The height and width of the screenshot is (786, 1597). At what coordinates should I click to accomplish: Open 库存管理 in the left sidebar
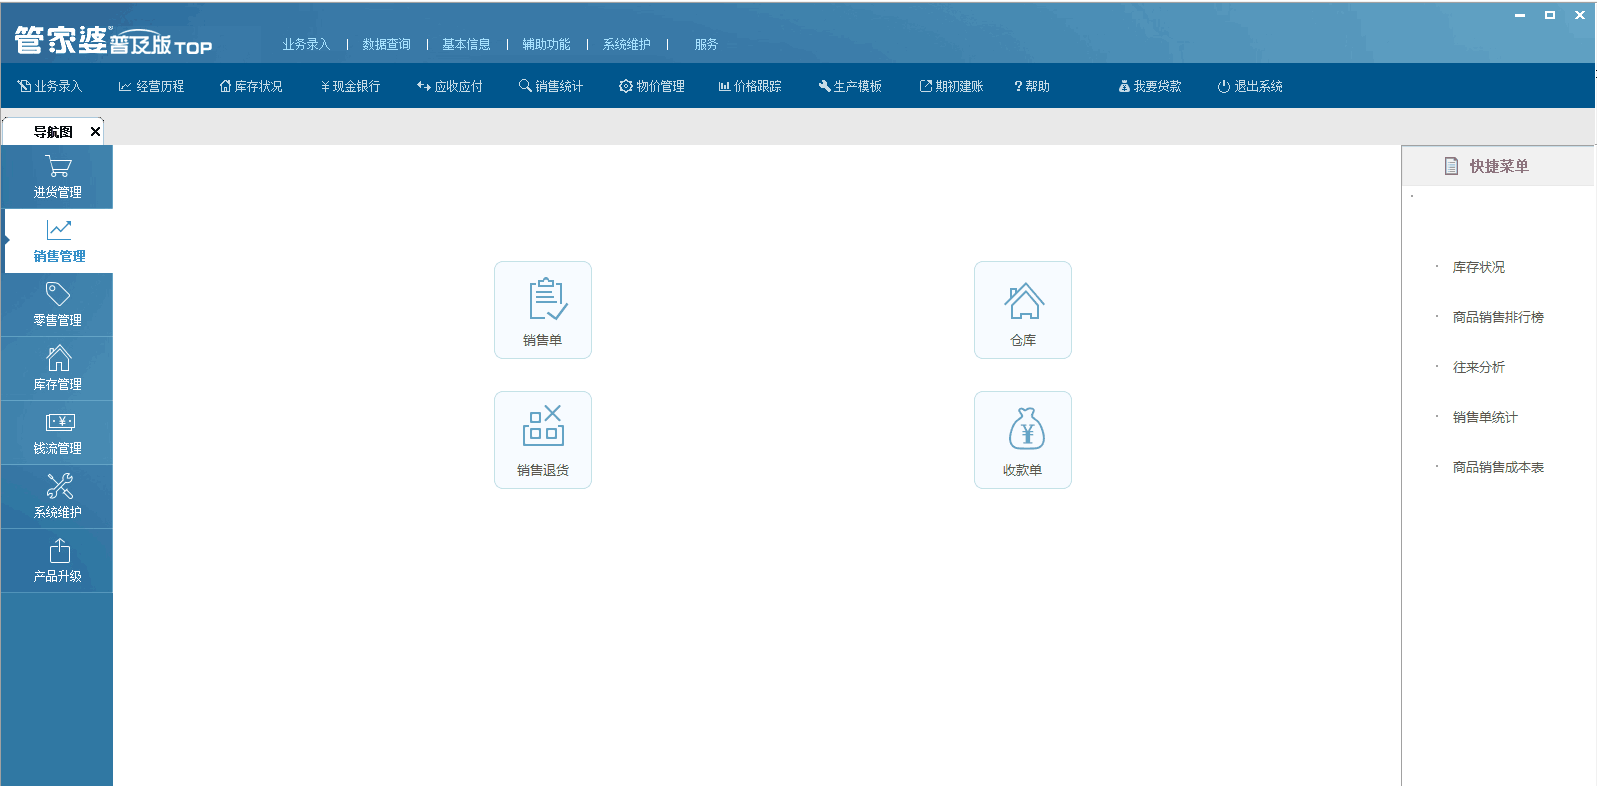(57, 369)
